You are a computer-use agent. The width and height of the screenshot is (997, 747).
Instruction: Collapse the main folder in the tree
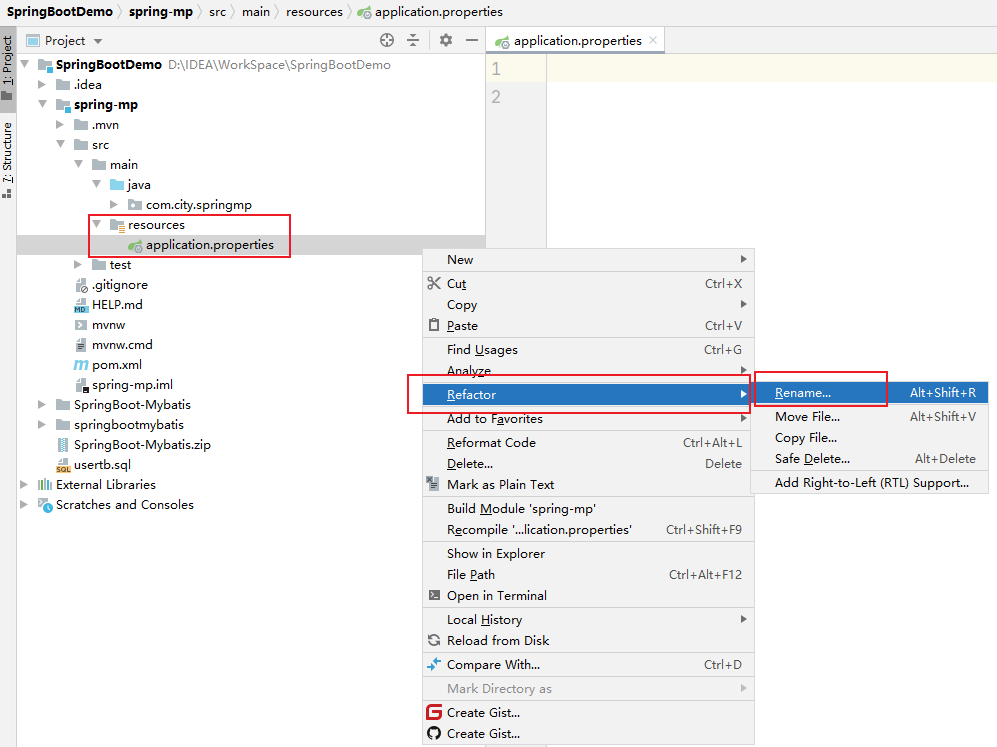(x=78, y=164)
